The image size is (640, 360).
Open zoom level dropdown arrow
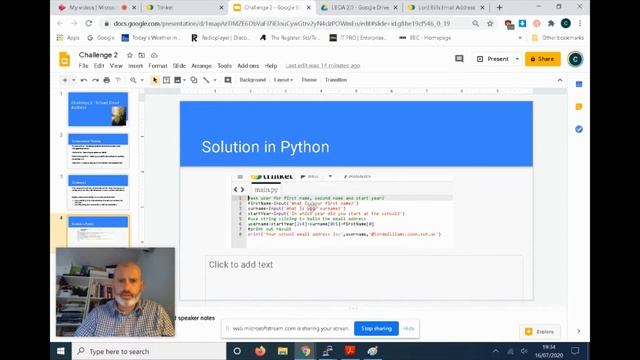pyautogui.click(x=142, y=80)
